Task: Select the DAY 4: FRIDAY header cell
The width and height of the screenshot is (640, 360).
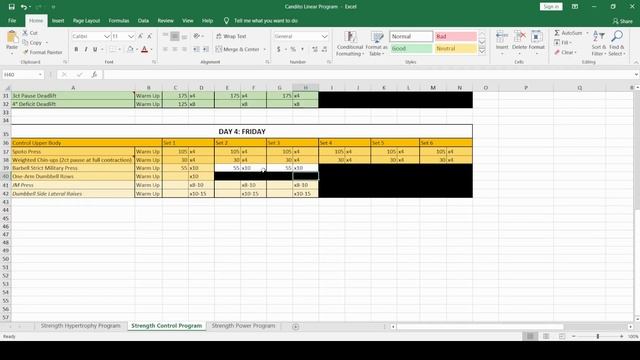Action: click(242, 131)
